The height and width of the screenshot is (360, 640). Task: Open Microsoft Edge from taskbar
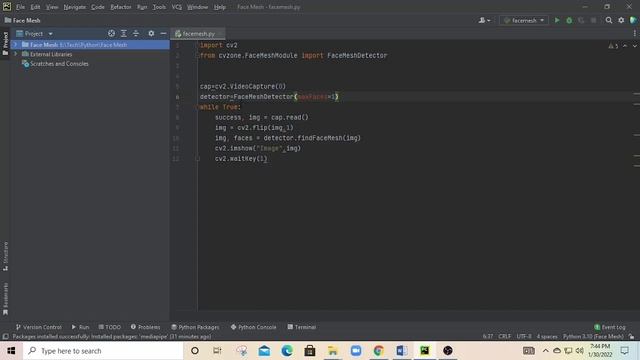click(287, 351)
